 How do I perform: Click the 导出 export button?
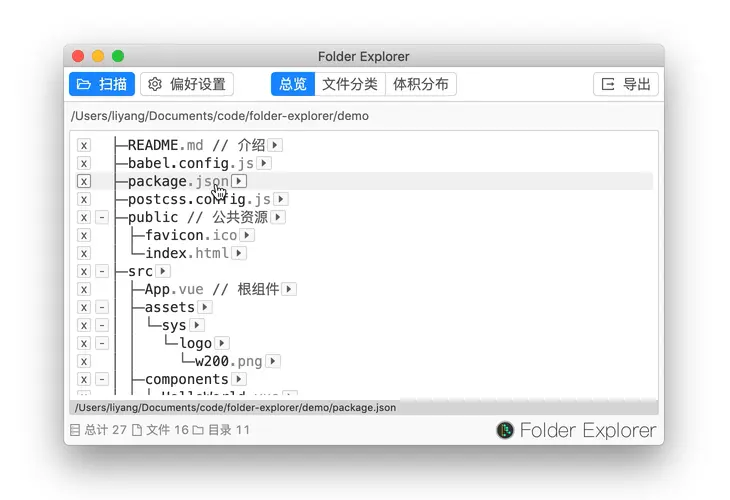click(626, 84)
